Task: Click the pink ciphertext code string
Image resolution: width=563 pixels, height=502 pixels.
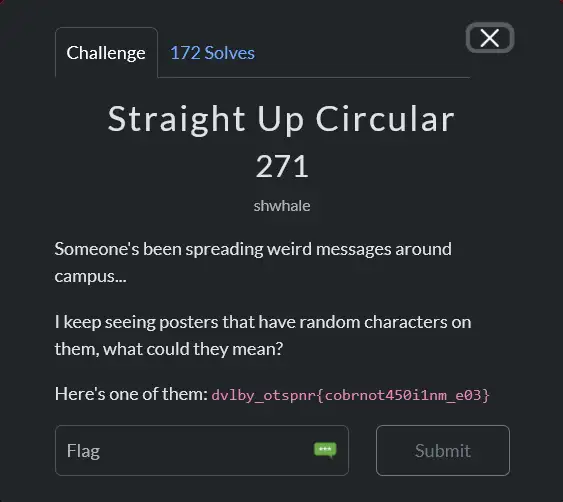Action: pyautogui.click(x=350, y=395)
